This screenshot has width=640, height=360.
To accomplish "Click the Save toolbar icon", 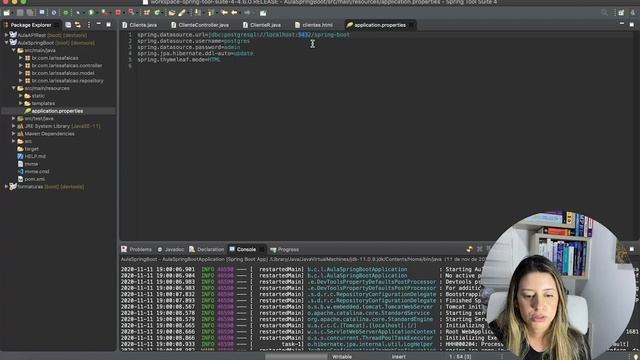I will click(20, 13).
